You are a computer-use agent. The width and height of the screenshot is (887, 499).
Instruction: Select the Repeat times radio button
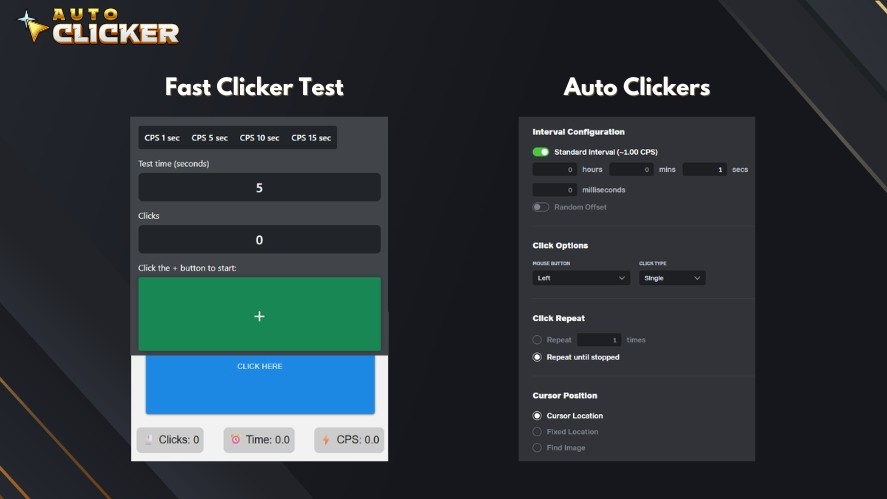[537, 340]
